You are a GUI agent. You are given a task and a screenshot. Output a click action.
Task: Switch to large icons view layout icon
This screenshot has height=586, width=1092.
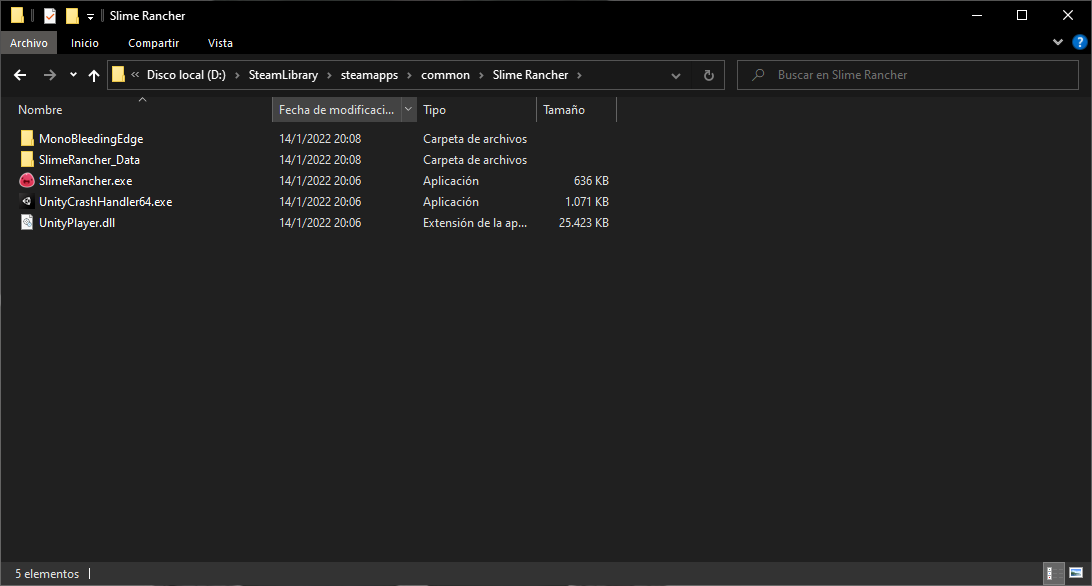[1076, 573]
